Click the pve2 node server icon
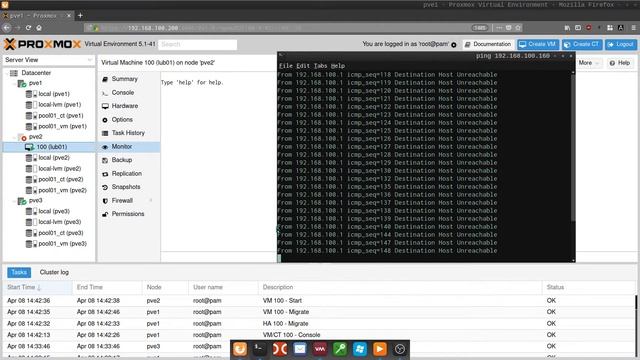This screenshot has width=640, height=360. click(x=22, y=137)
